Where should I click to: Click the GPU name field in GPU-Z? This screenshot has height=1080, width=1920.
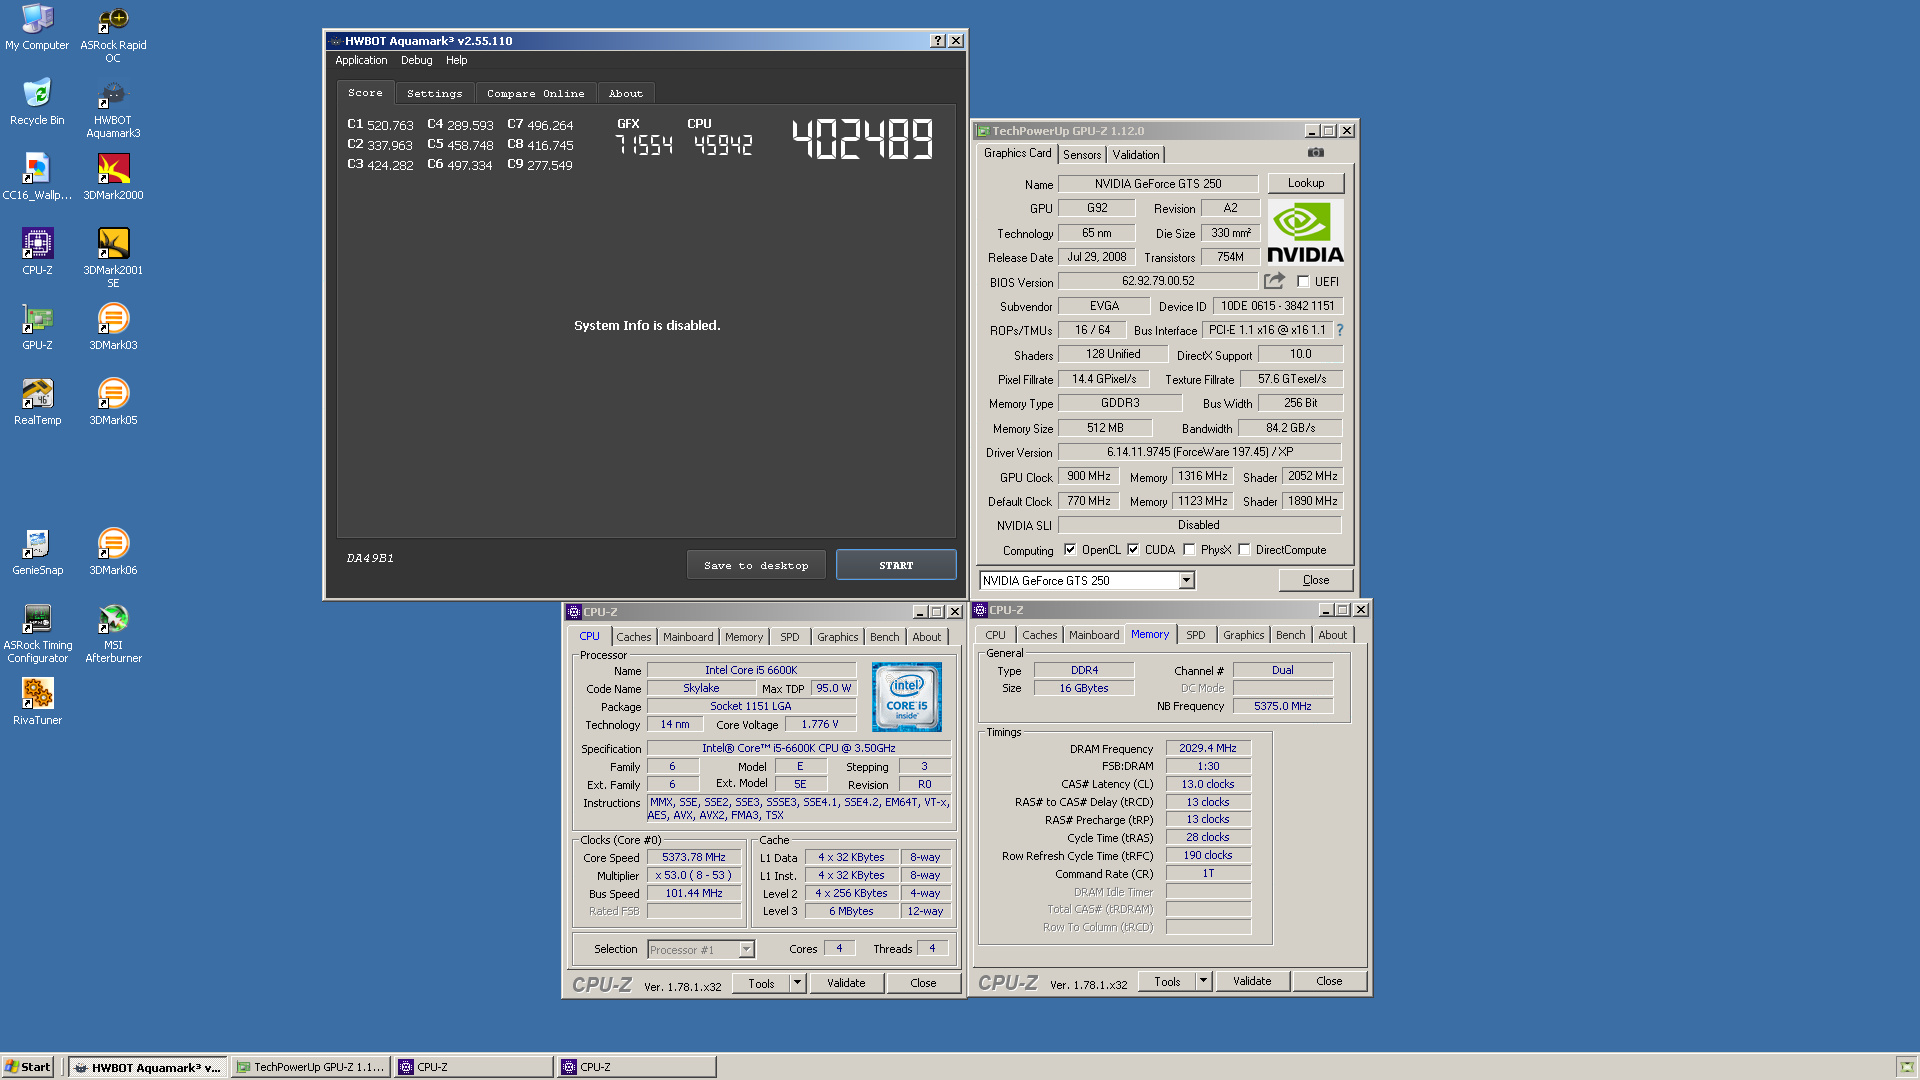coord(1158,184)
